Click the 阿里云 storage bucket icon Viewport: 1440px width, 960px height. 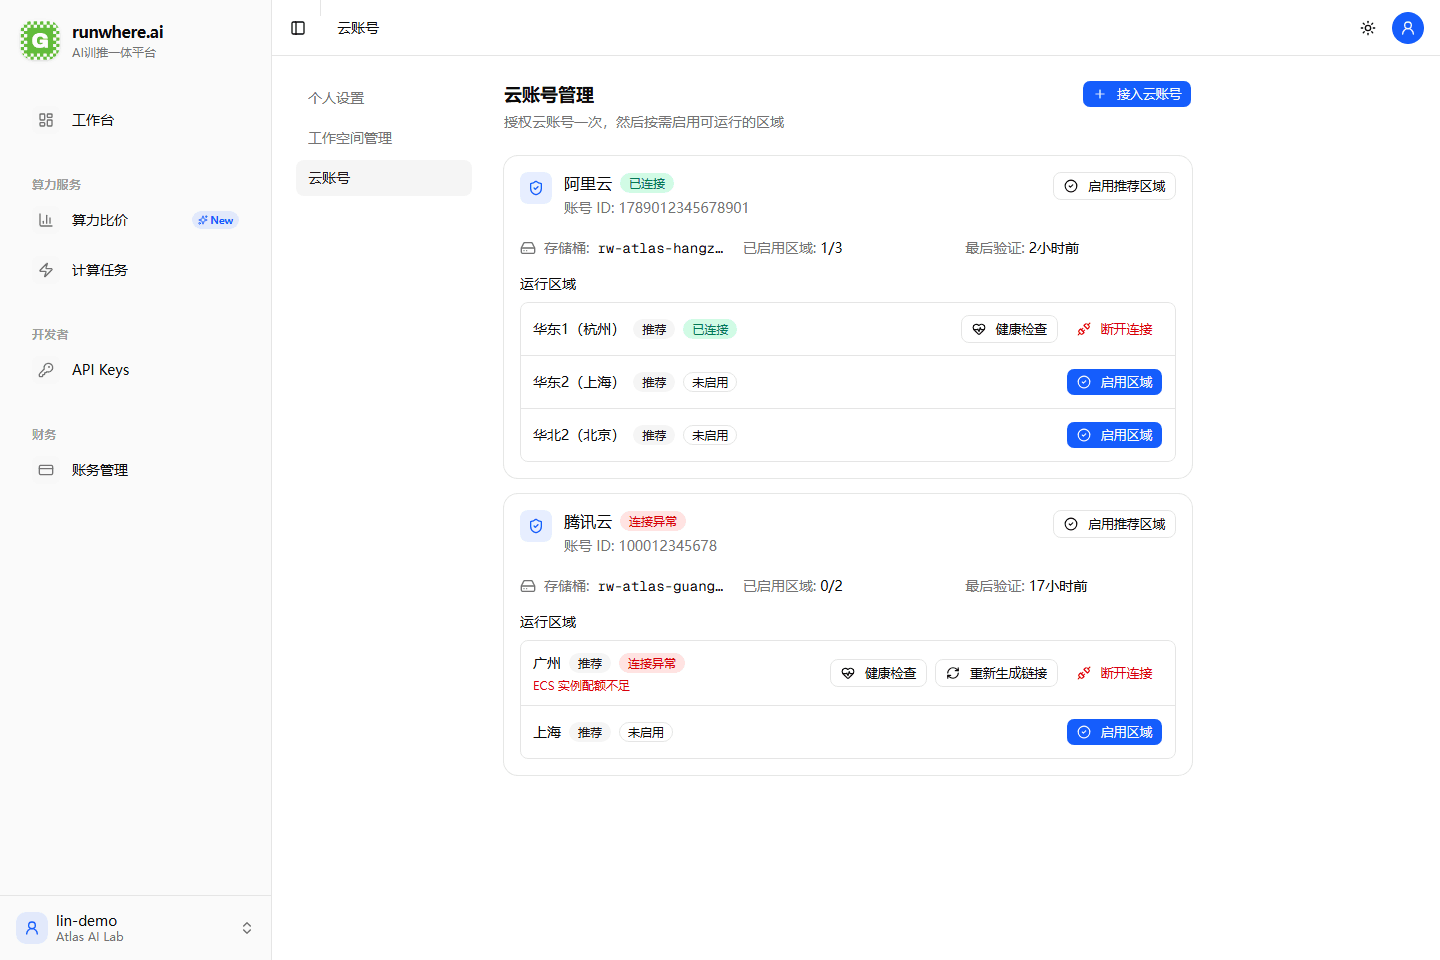528,248
